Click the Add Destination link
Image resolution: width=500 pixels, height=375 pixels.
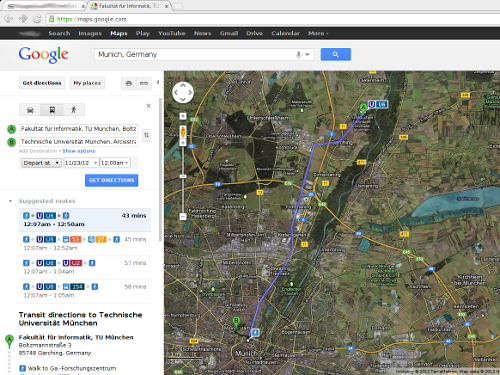pyautogui.click(x=38, y=151)
